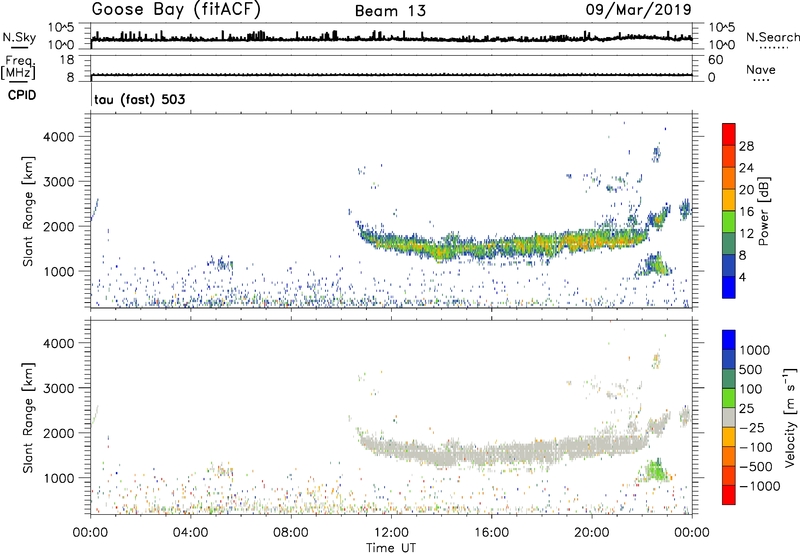800x554 pixels.
Task: Click the date '09/Mar/2019'
Action: point(638,10)
